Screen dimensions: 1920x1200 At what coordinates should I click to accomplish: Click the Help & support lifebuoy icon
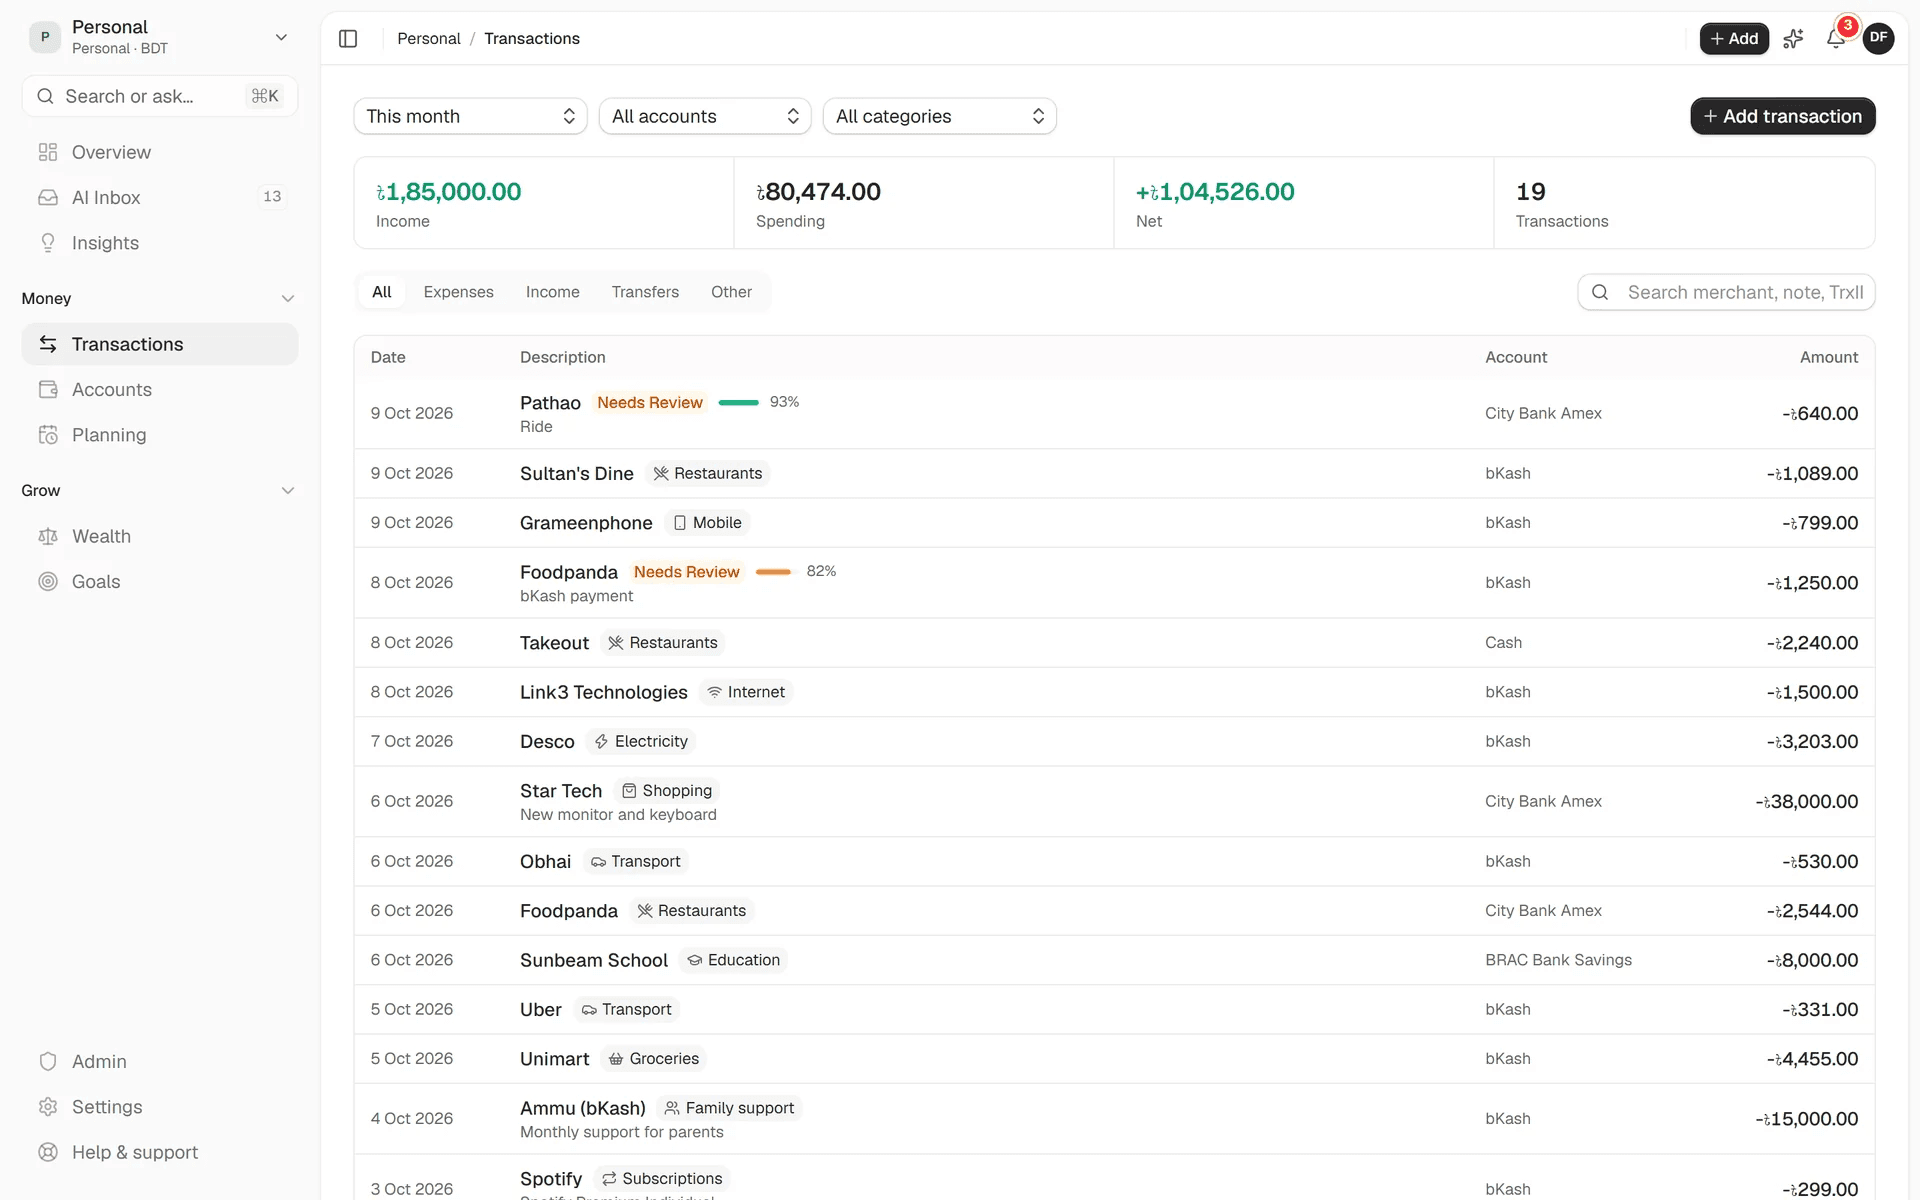tap(48, 1152)
